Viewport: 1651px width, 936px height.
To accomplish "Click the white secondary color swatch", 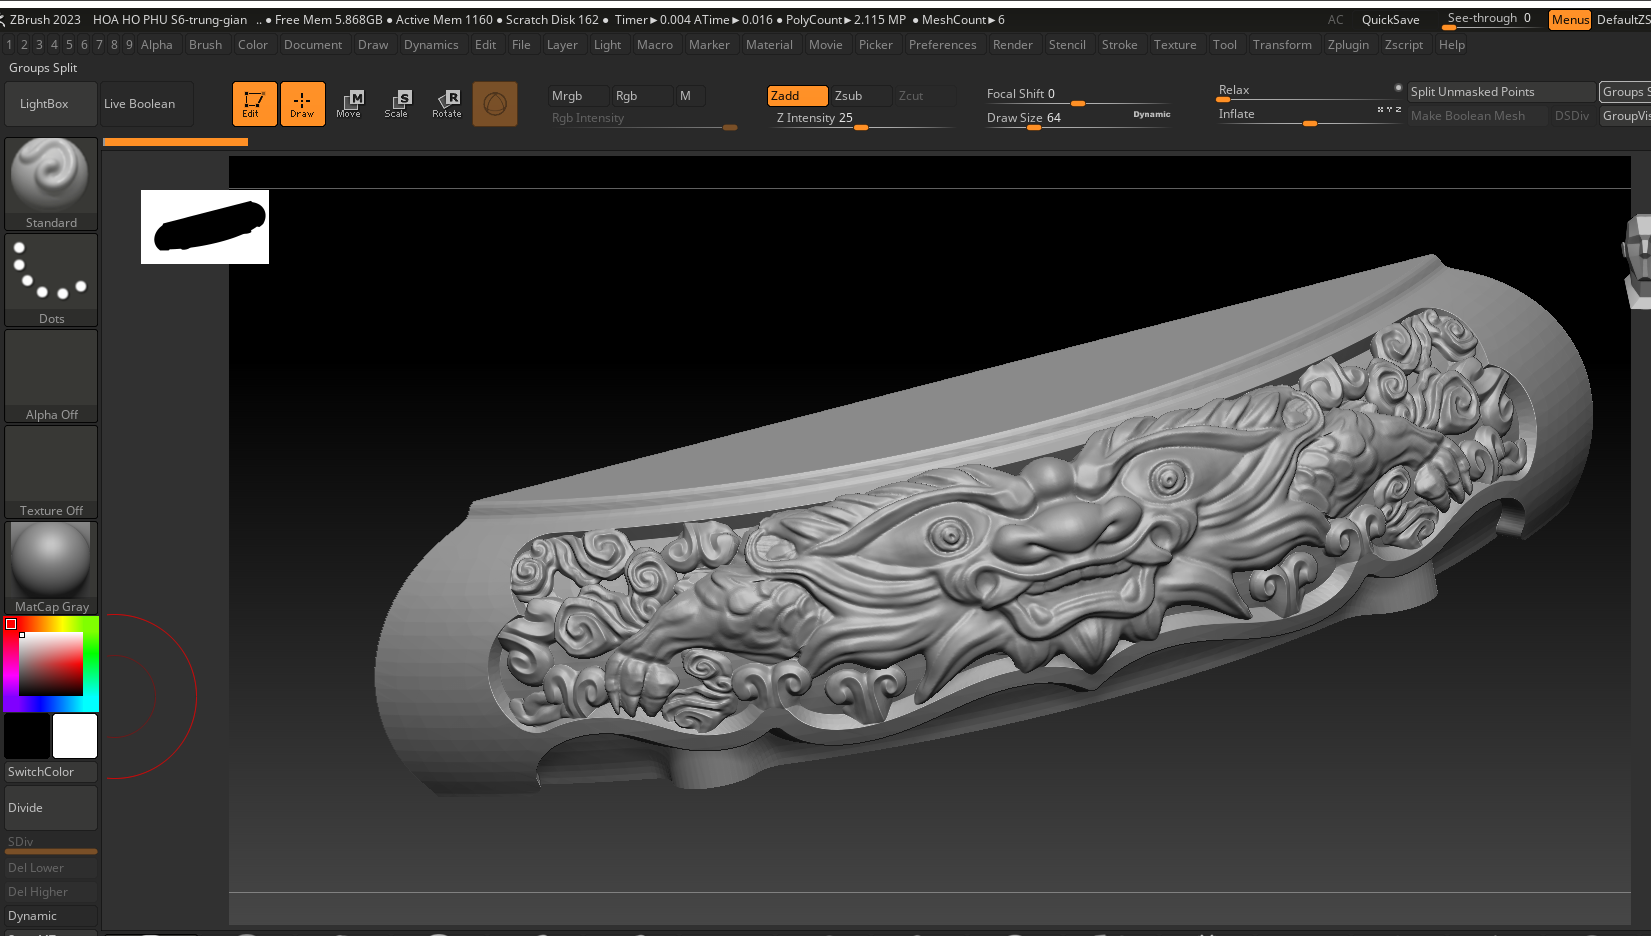I will click(75, 736).
